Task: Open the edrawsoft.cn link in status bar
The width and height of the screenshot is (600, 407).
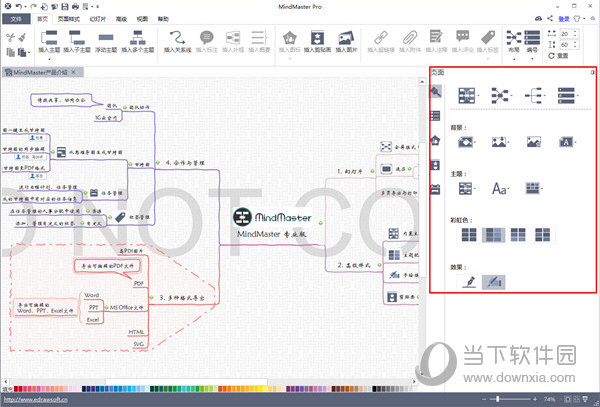Action: [35, 400]
